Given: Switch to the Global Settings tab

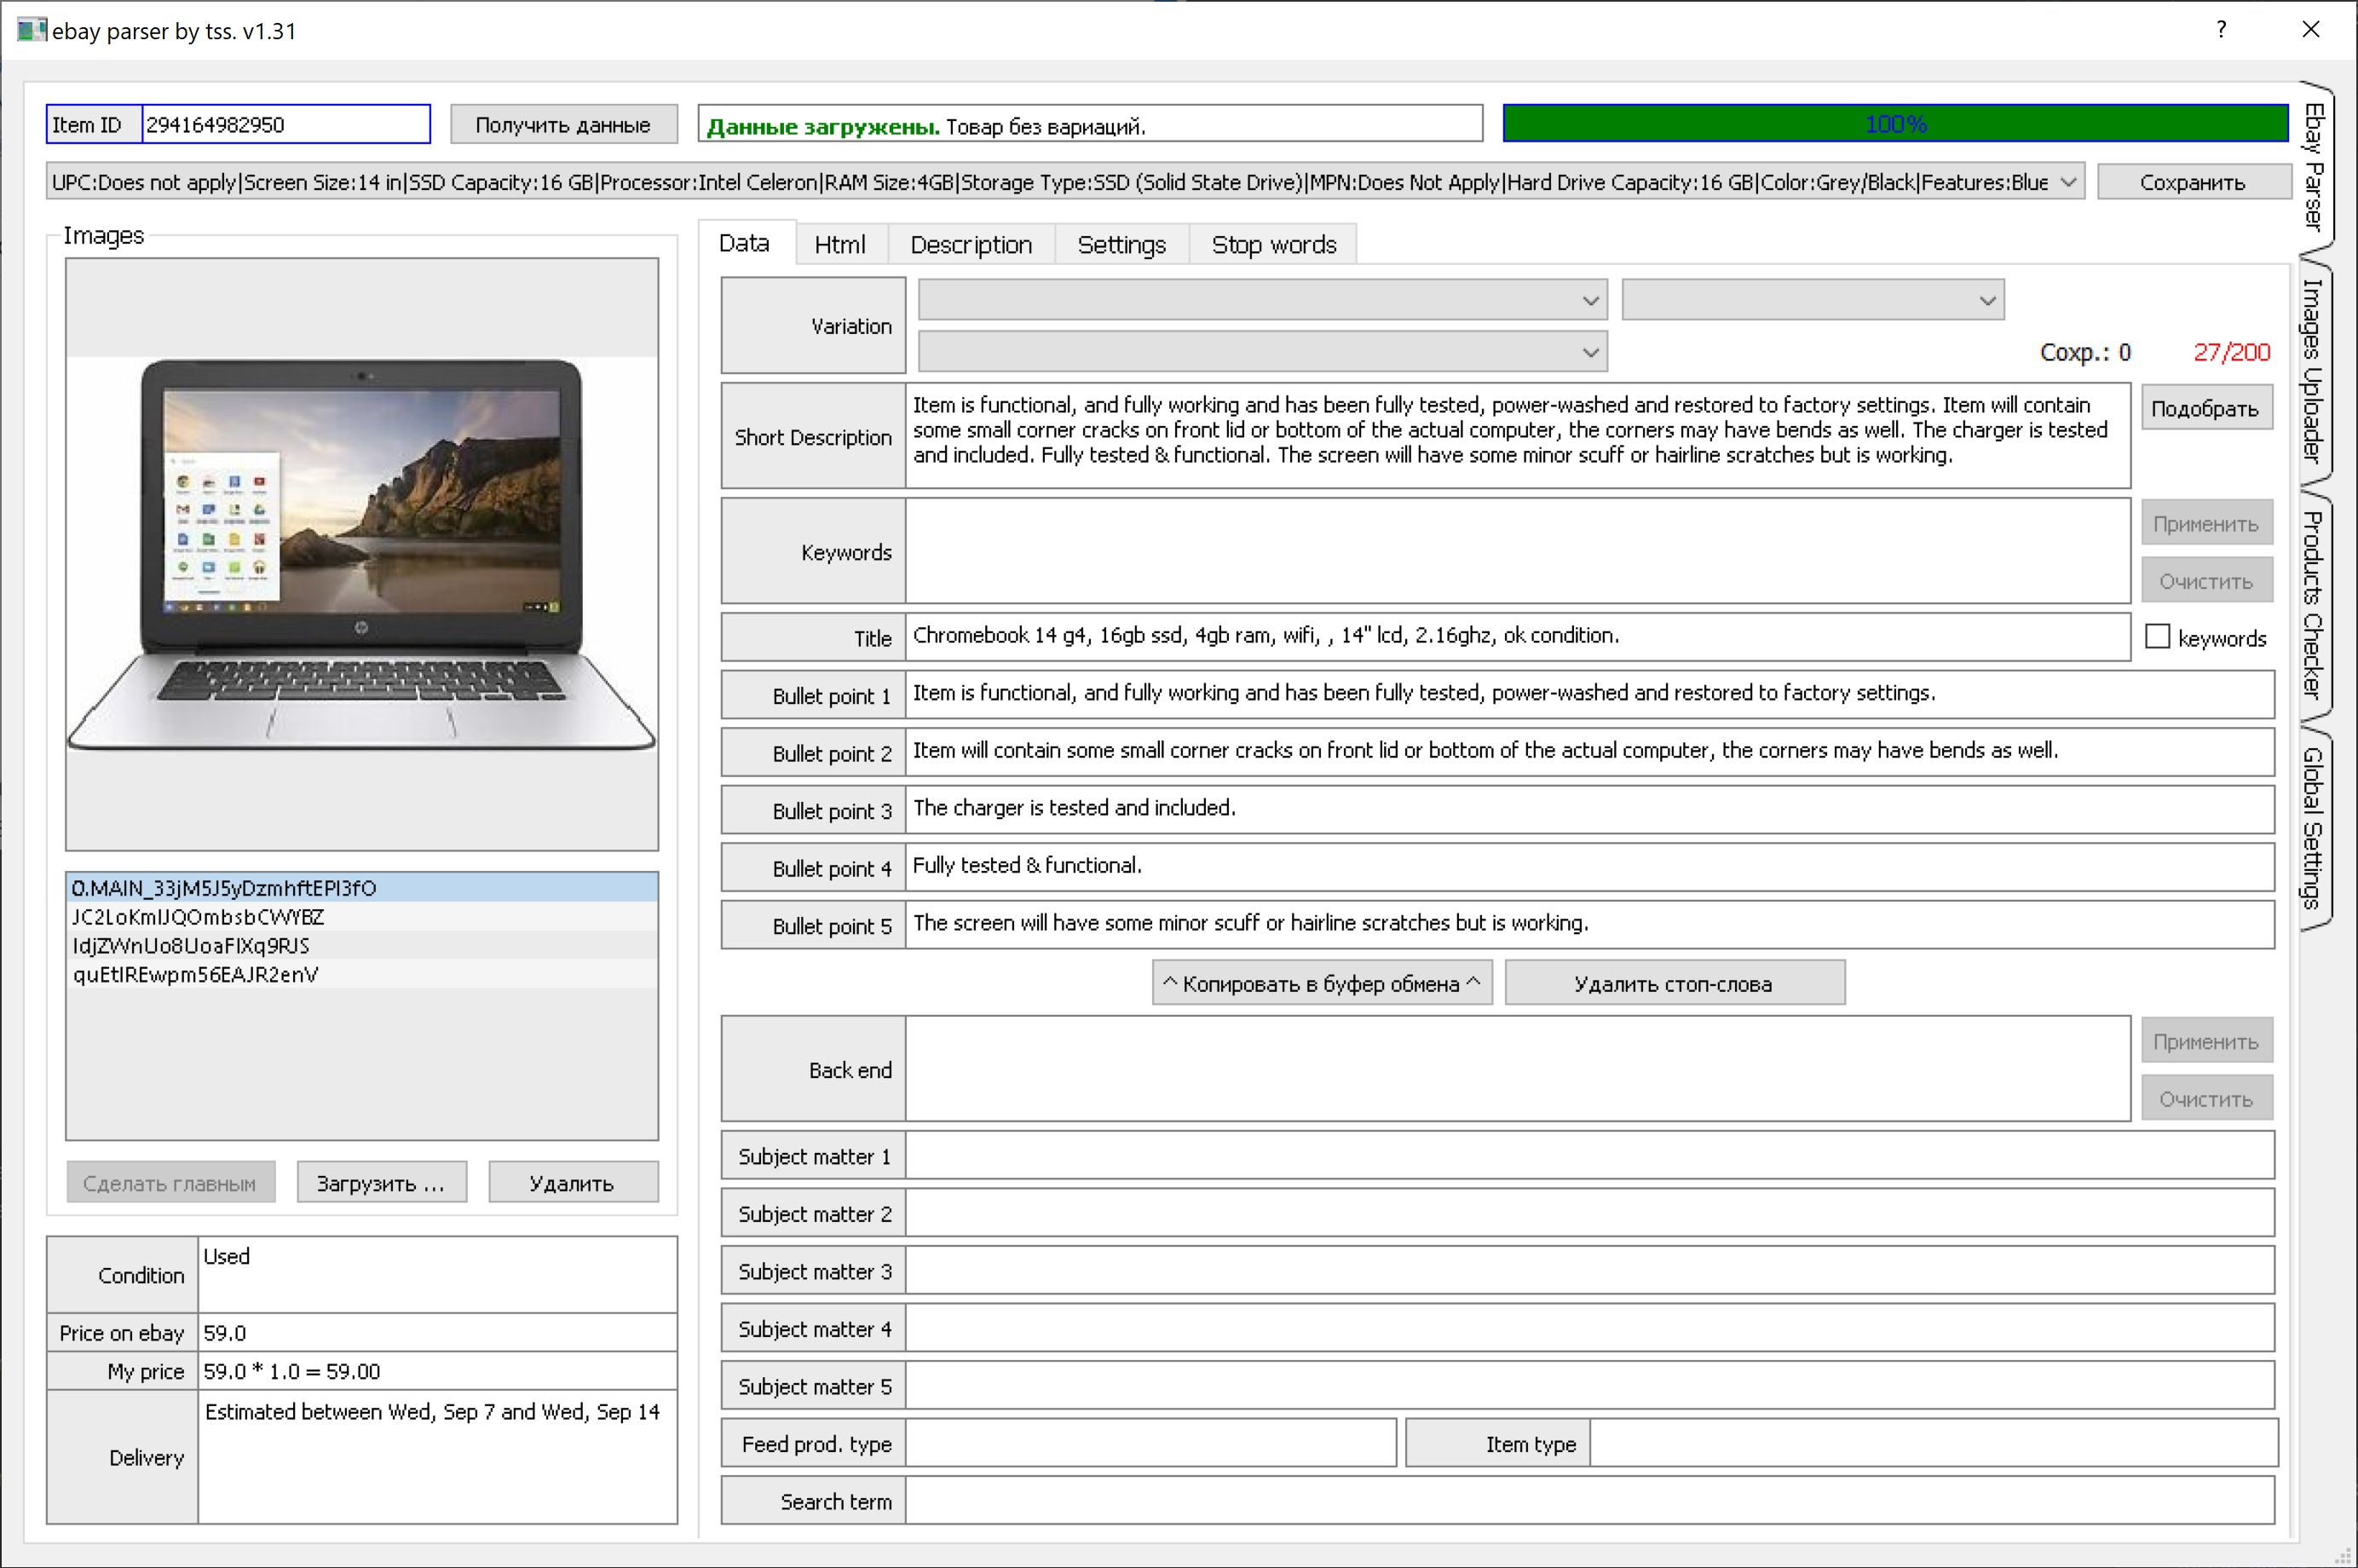Looking at the screenshot, I should 2313,830.
